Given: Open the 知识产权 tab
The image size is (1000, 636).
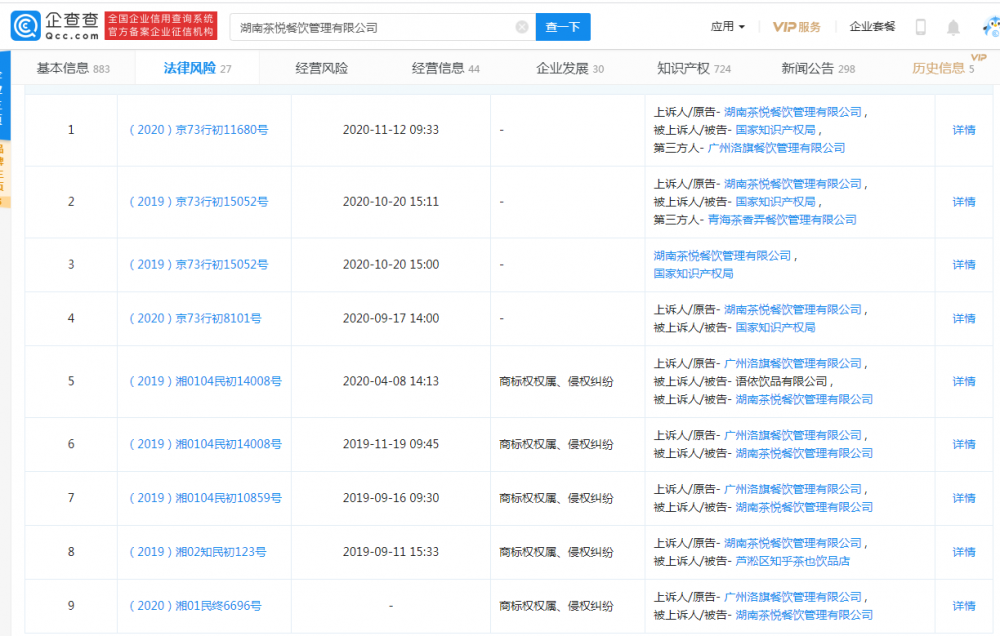Looking at the screenshot, I should (693, 68).
